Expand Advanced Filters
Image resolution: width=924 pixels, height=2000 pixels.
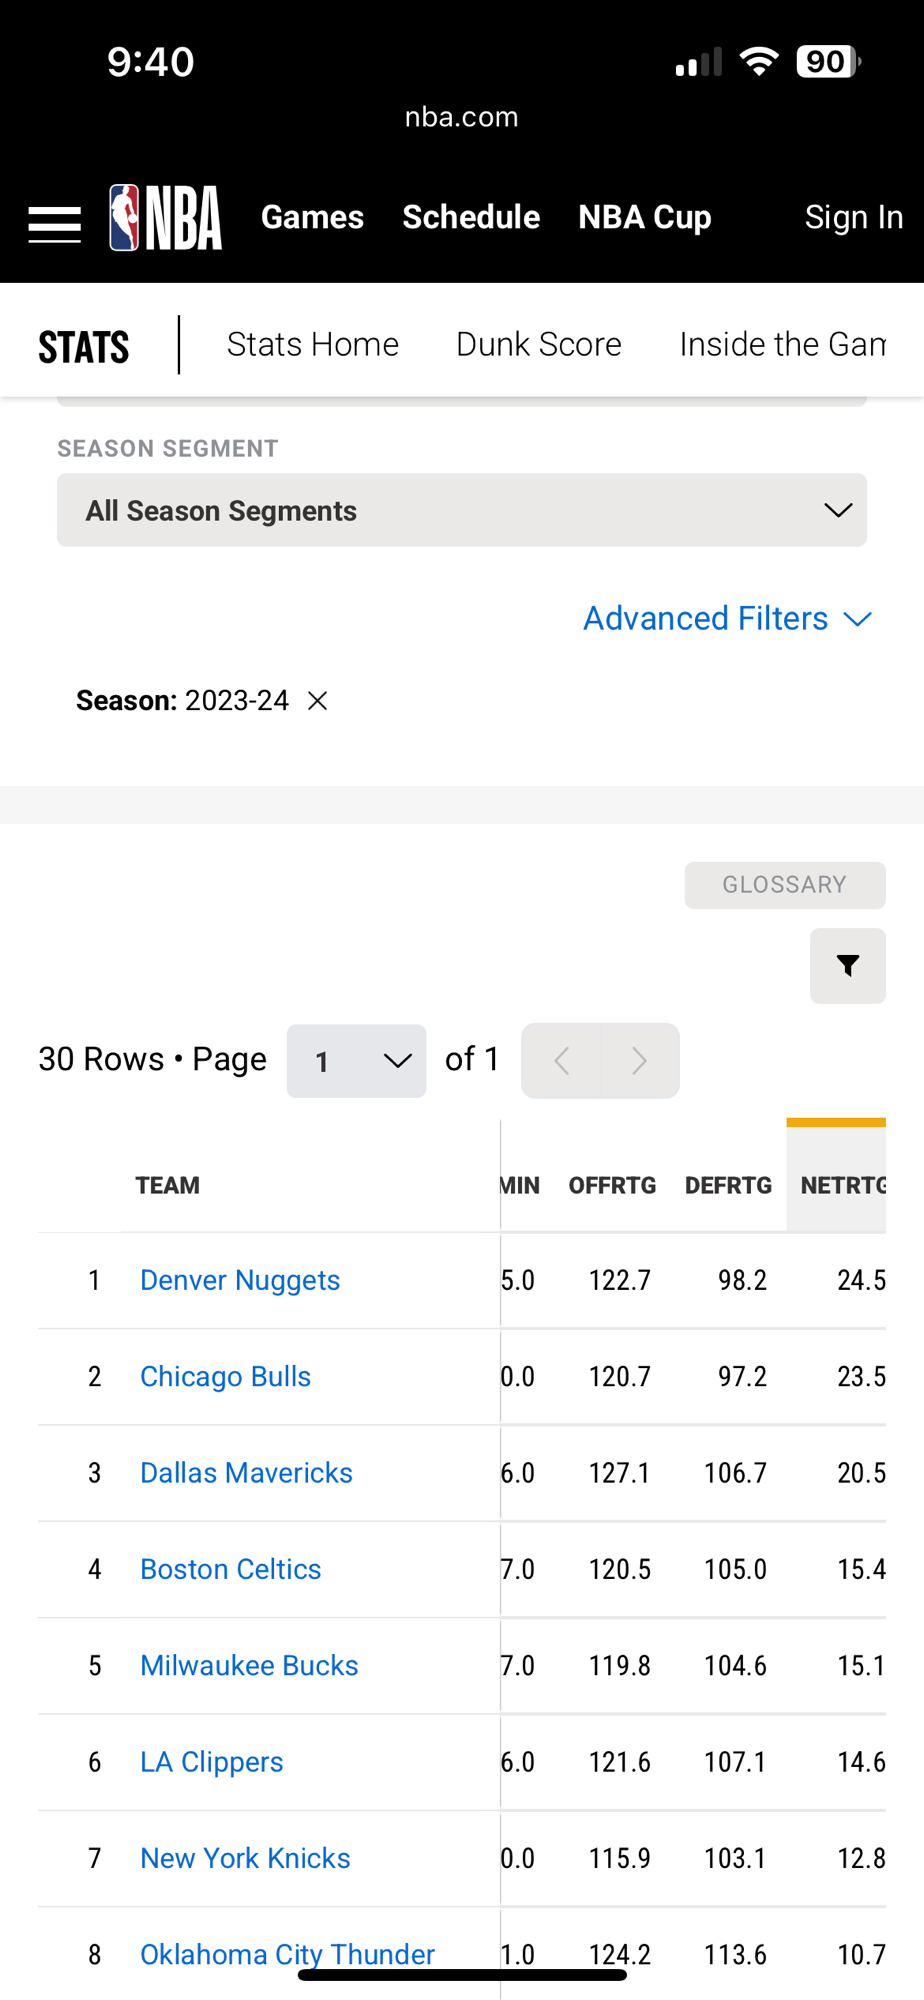point(727,619)
